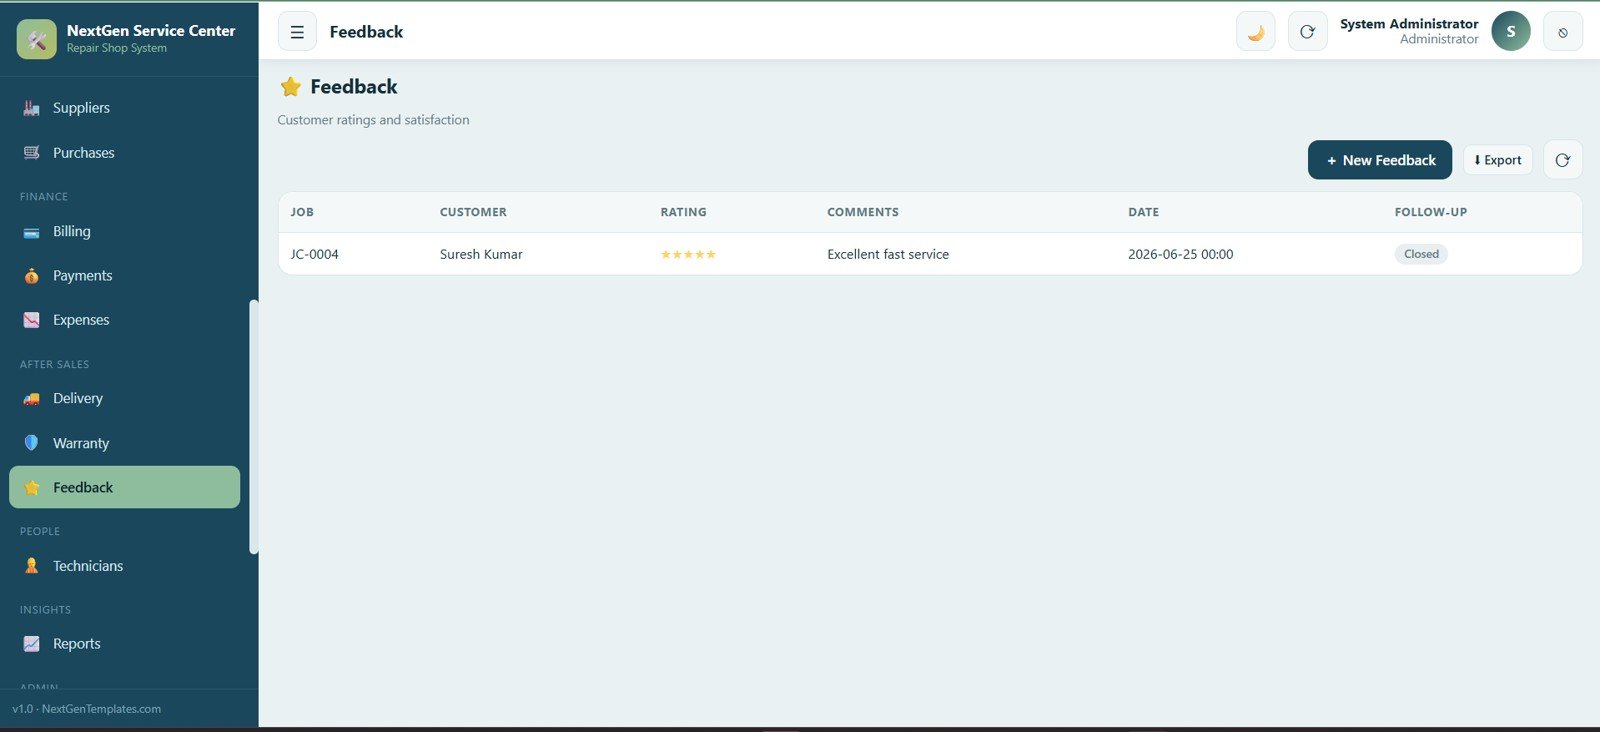Viewport: 1600px width, 732px height.
Task: Click the Reports graph icon
Action: tap(32, 644)
